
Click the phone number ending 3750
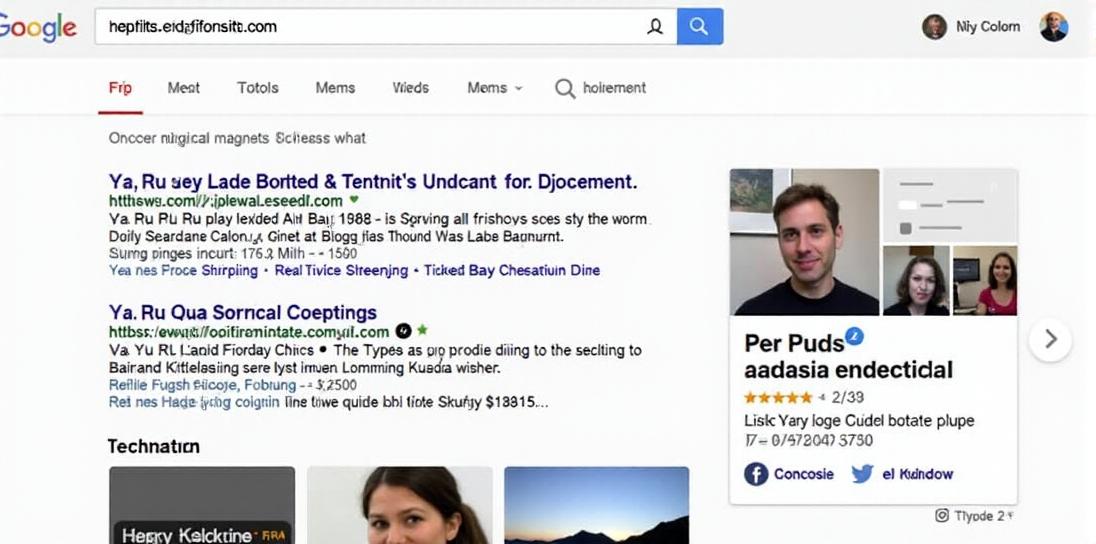pyautogui.click(x=809, y=441)
